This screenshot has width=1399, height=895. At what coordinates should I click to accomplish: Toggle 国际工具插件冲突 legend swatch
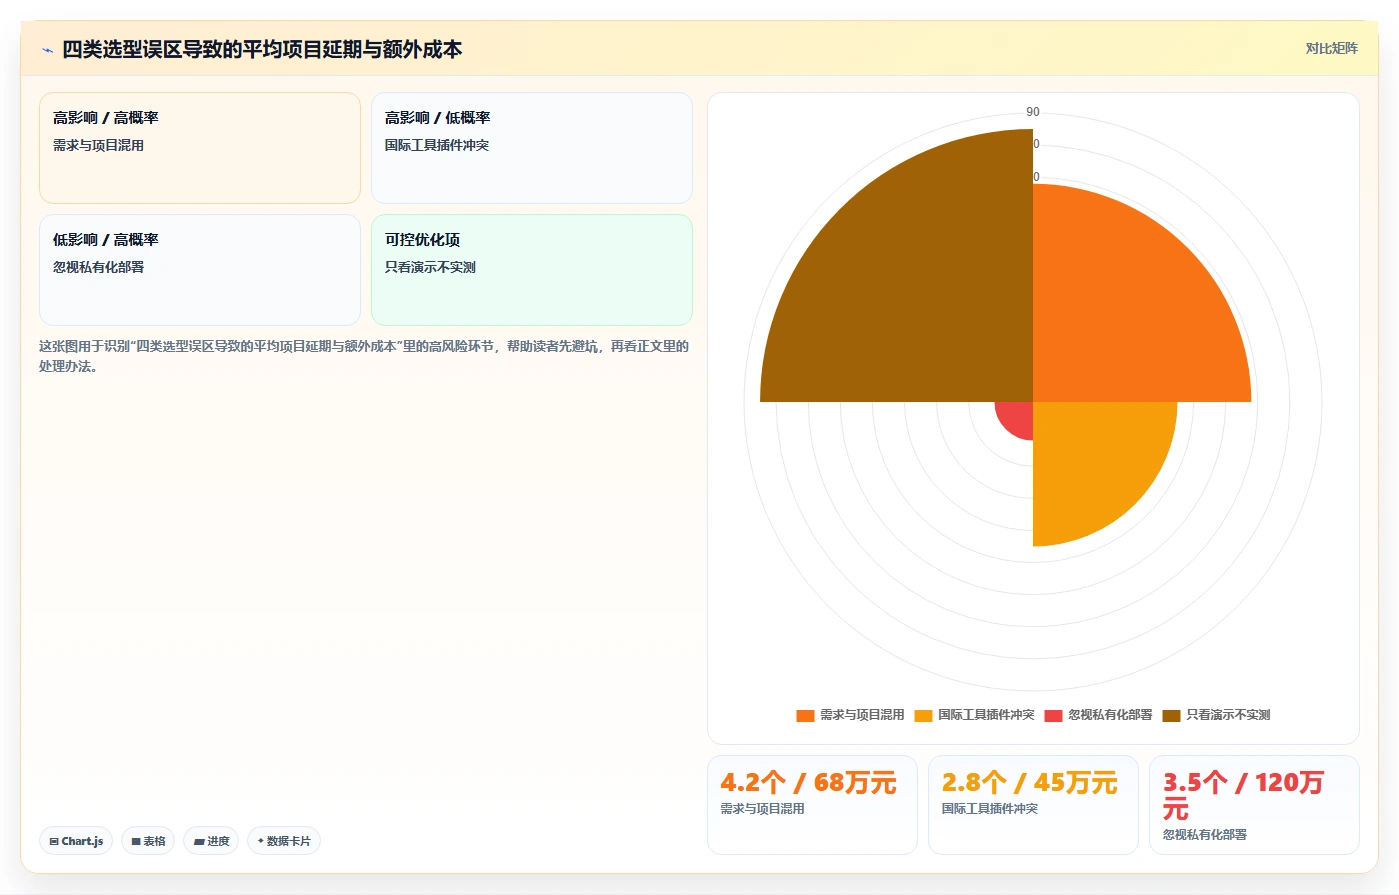[x=923, y=715]
